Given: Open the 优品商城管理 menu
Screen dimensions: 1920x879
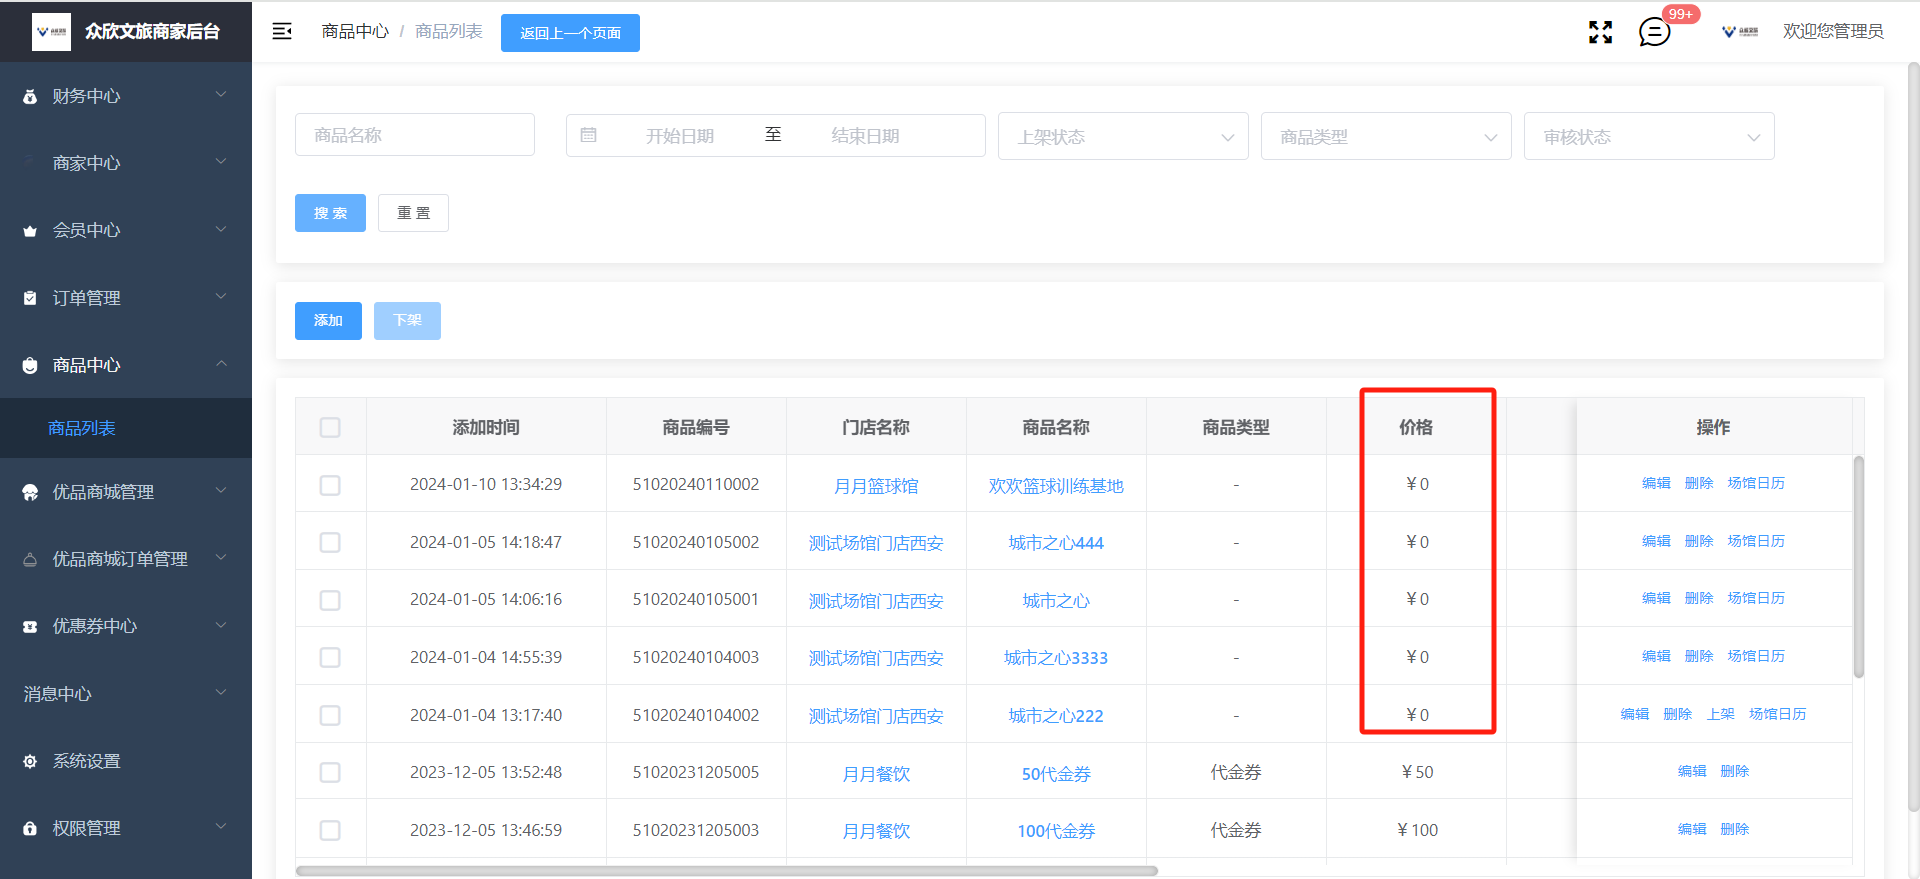Looking at the screenshot, I should (126, 492).
